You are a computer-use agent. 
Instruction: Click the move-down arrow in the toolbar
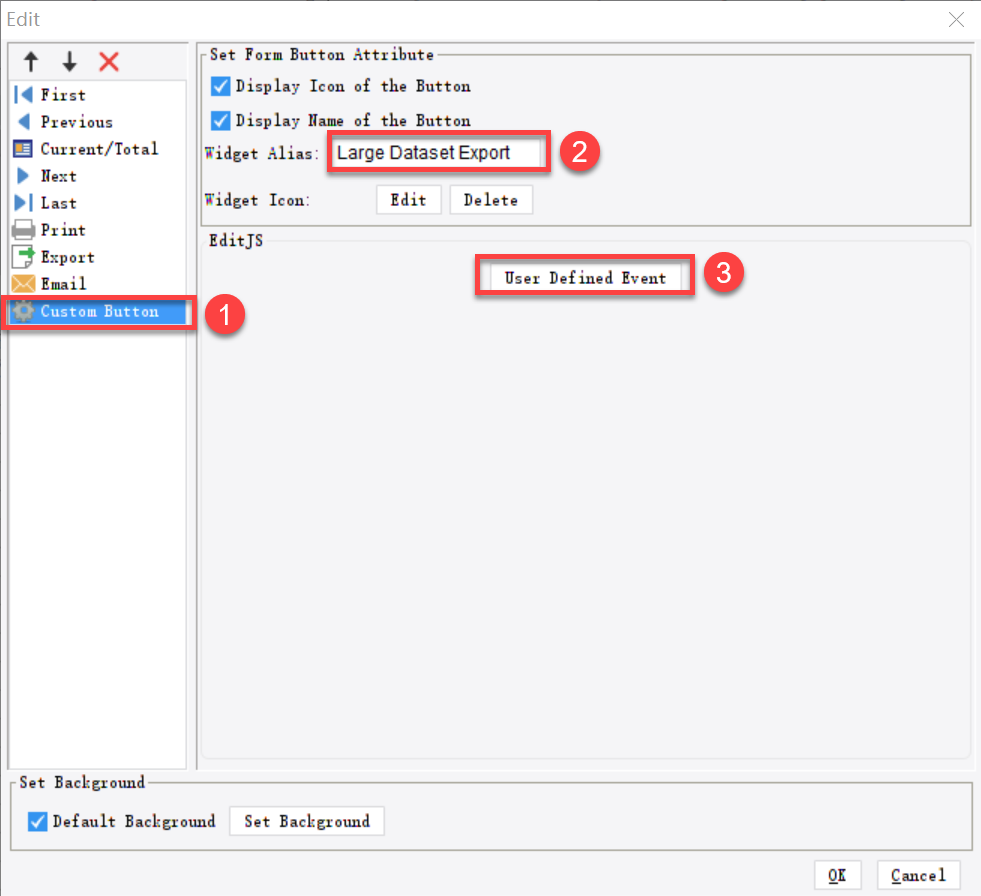68,61
